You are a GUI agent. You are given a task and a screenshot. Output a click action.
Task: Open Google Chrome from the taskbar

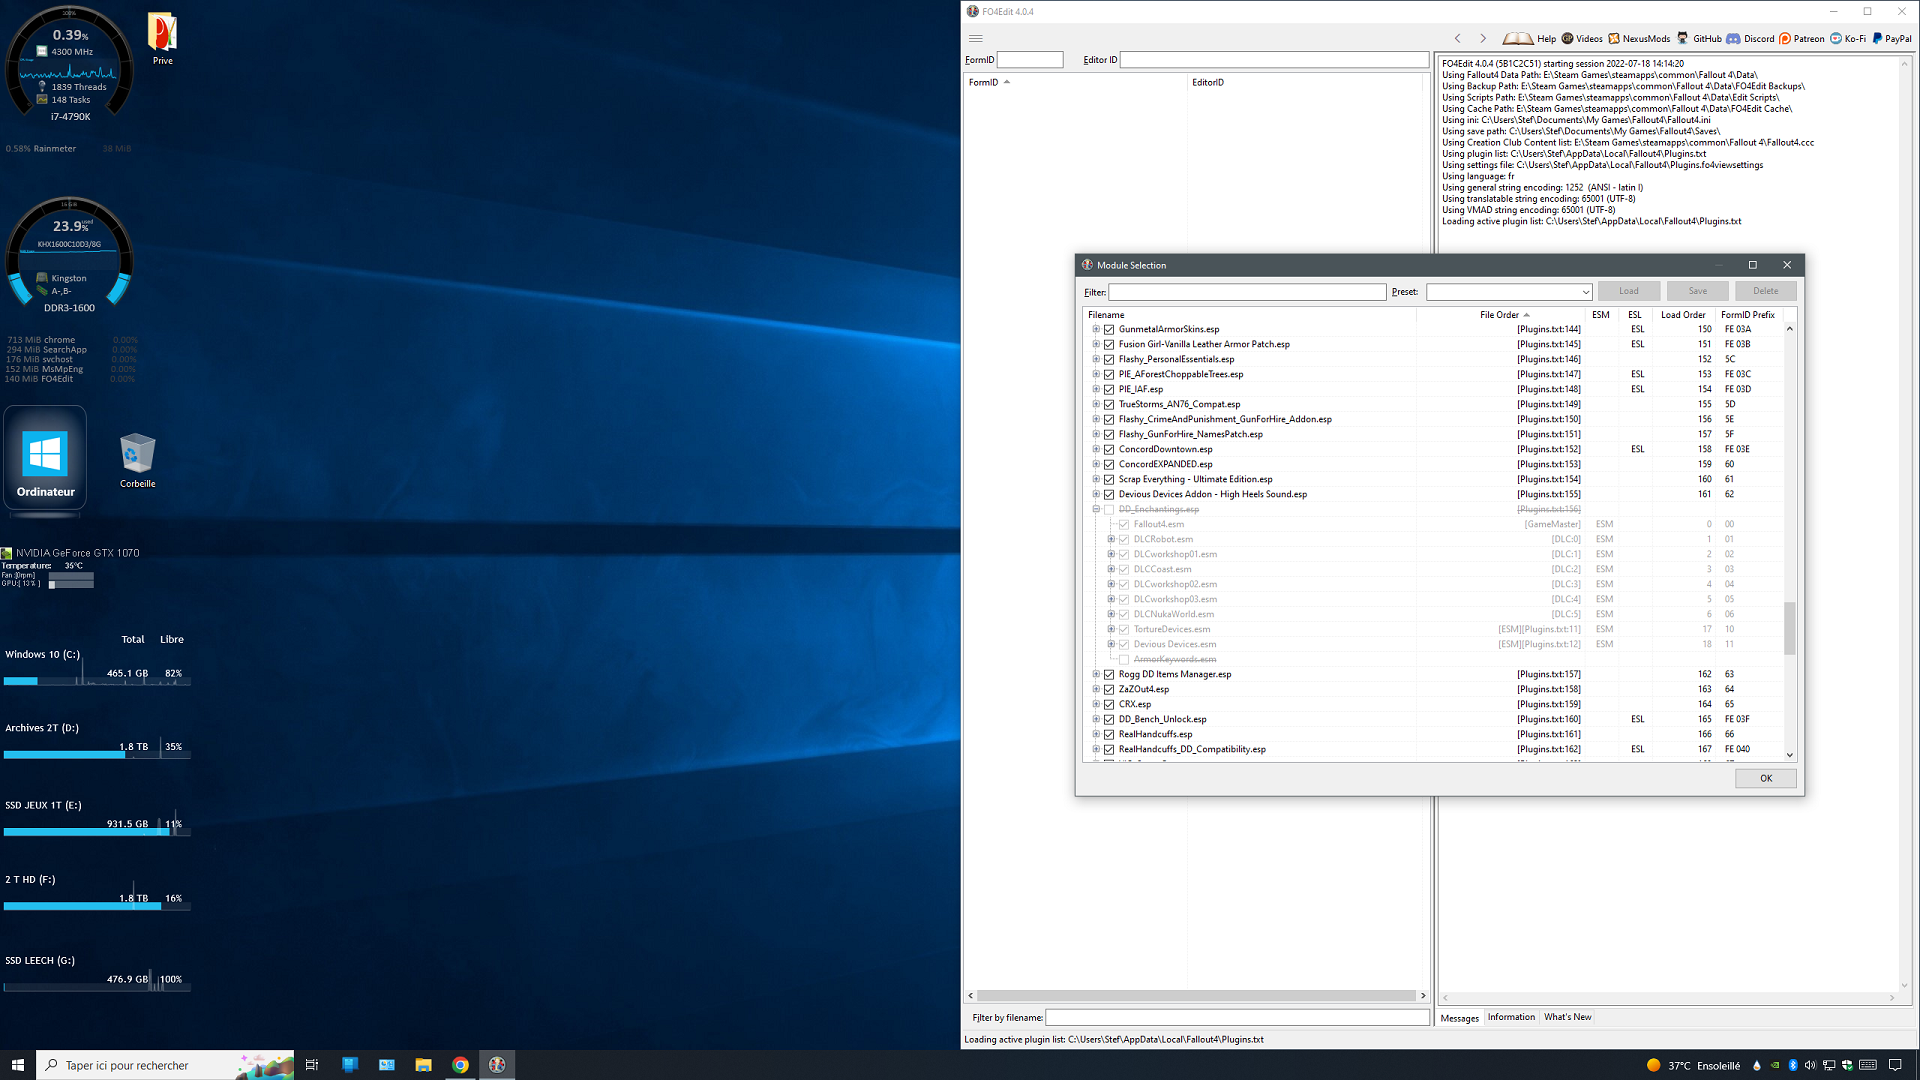point(460,1065)
